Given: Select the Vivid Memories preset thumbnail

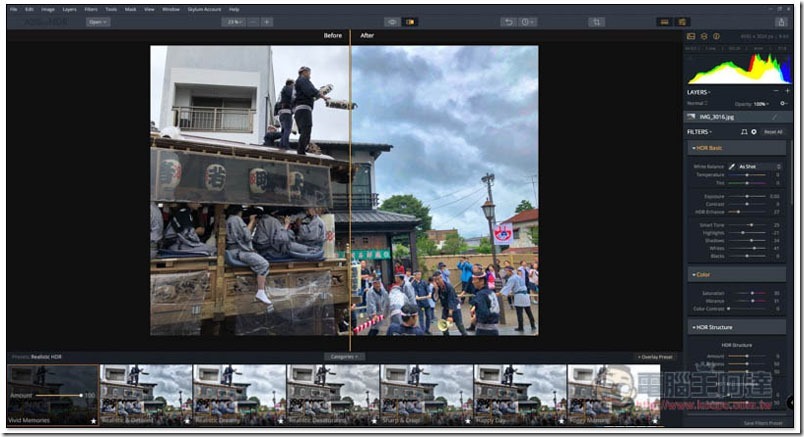Looking at the screenshot, I should [x=53, y=395].
